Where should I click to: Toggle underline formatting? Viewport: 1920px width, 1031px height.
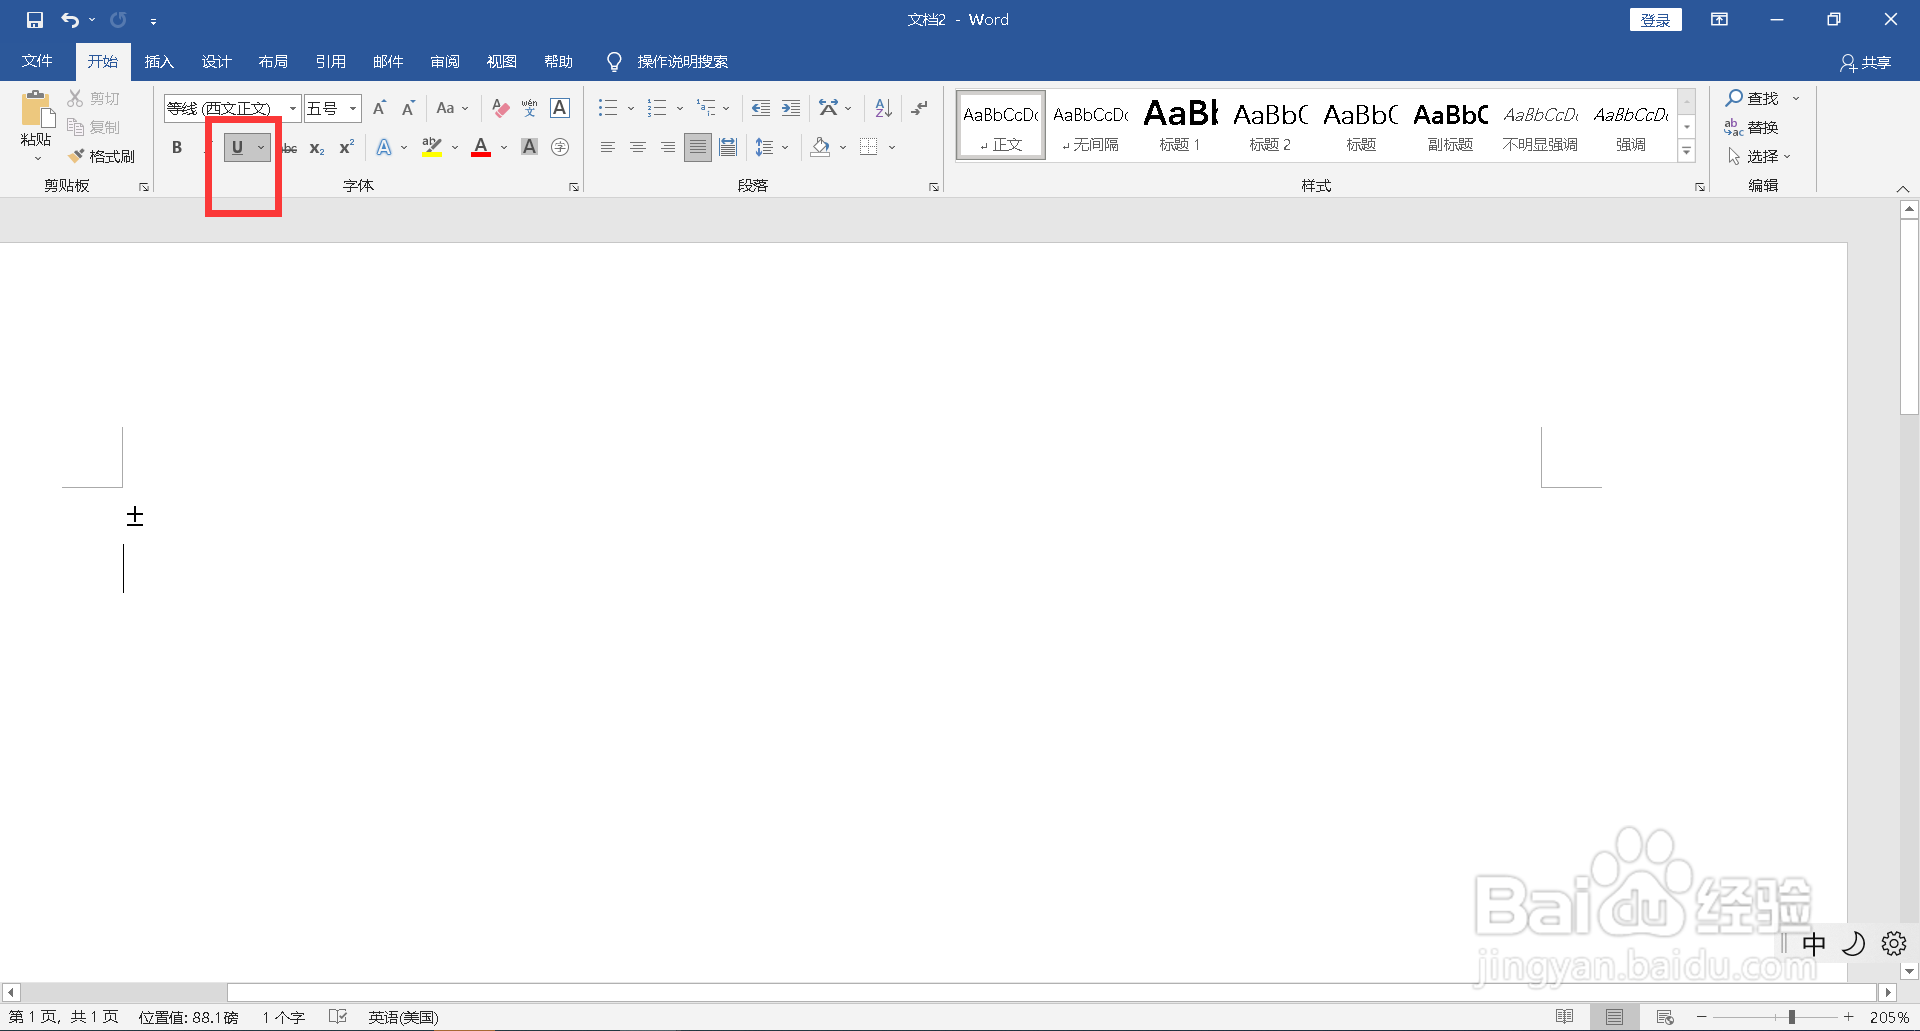pyautogui.click(x=237, y=147)
